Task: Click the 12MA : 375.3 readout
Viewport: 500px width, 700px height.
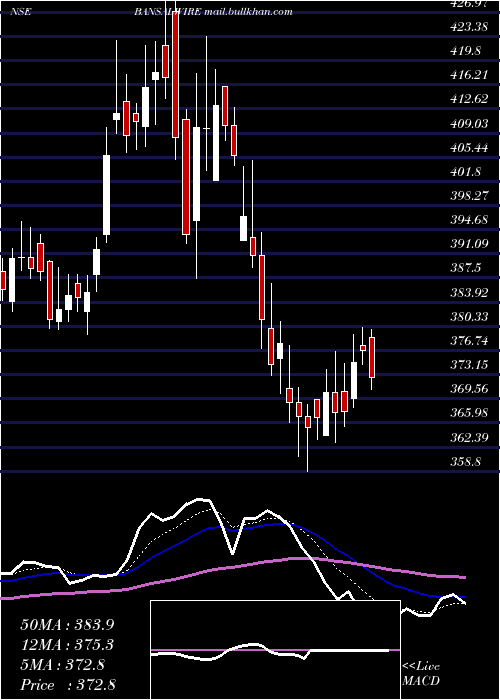Action: pyautogui.click(x=67, y=645)
